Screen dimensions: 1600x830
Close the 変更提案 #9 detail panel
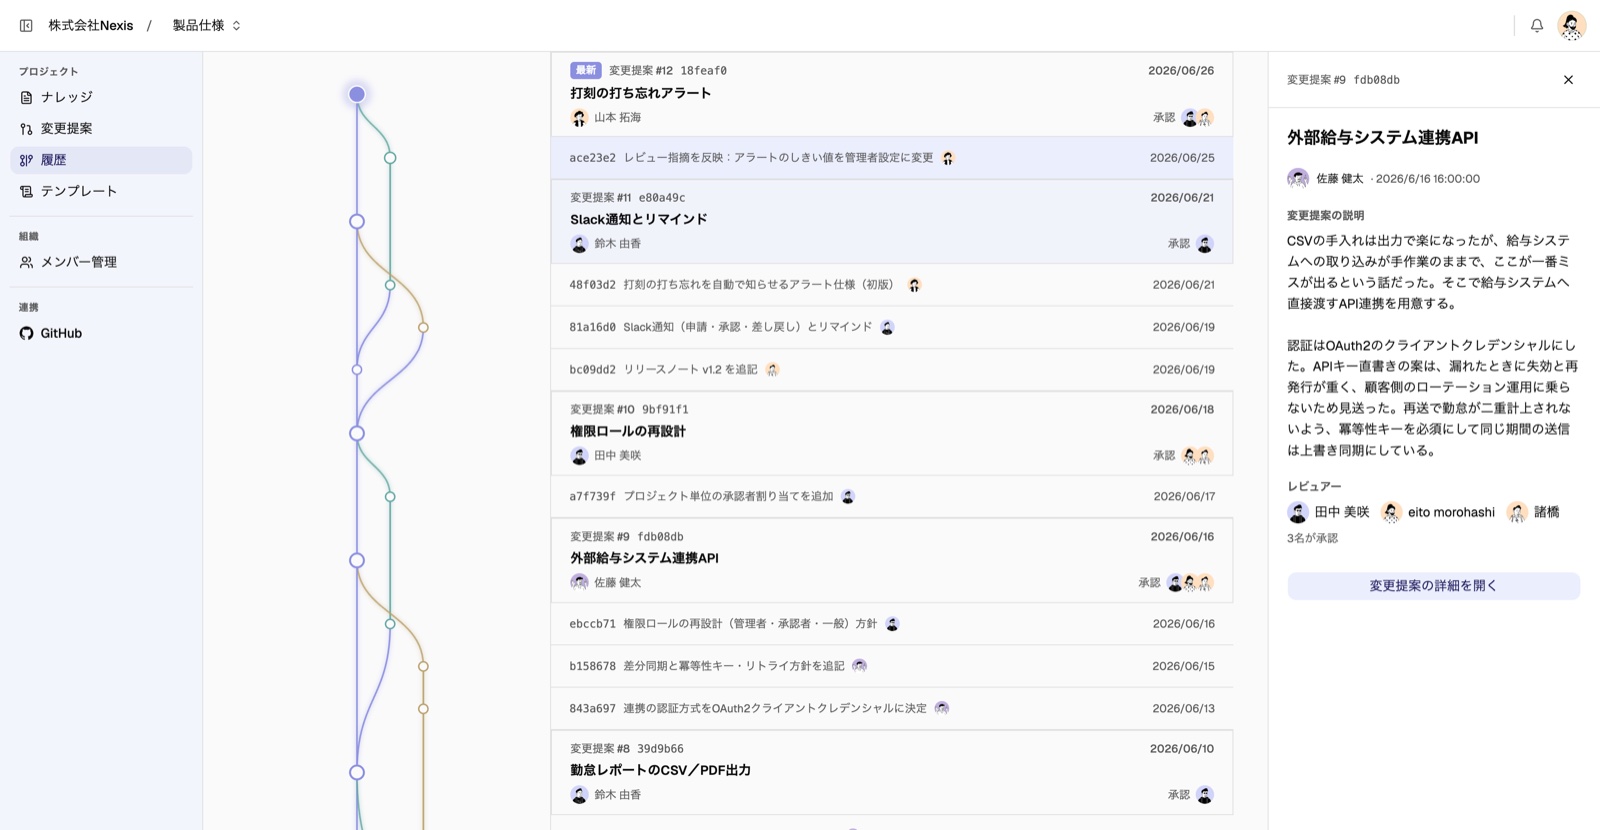click(x=1568, y=80)
